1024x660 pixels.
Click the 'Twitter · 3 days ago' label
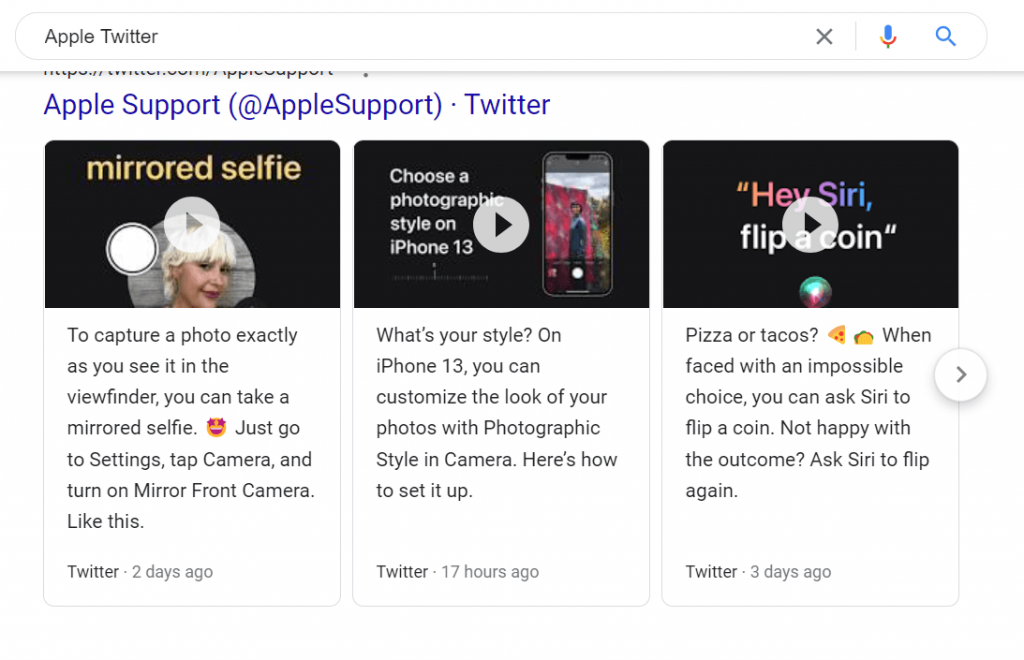[758, 572]
